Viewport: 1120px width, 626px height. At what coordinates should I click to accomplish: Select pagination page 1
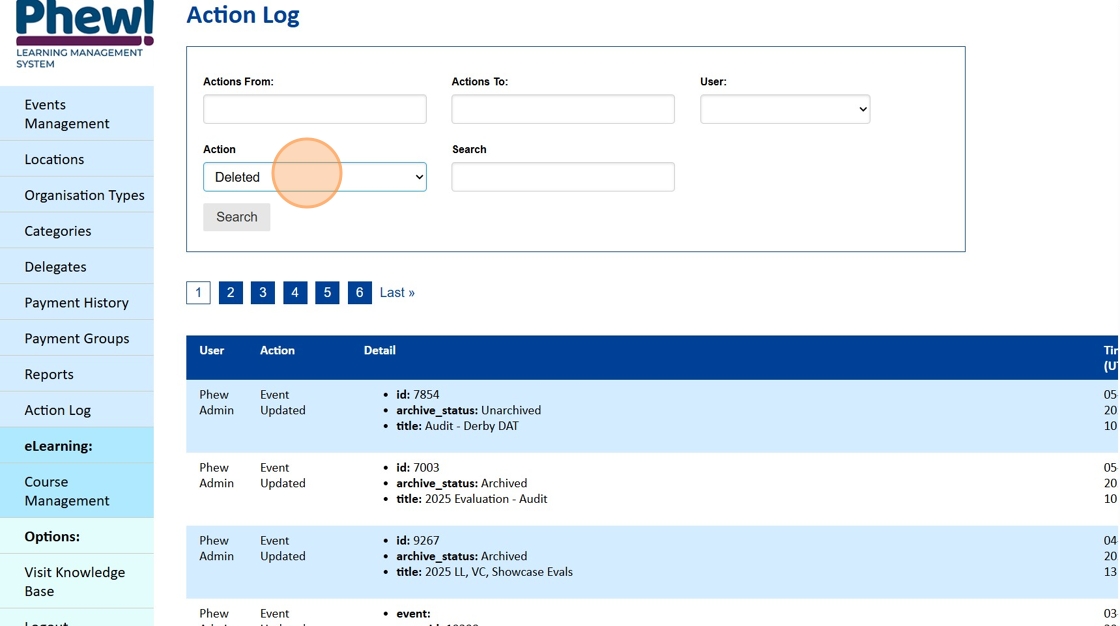click(x=198, y=292)
